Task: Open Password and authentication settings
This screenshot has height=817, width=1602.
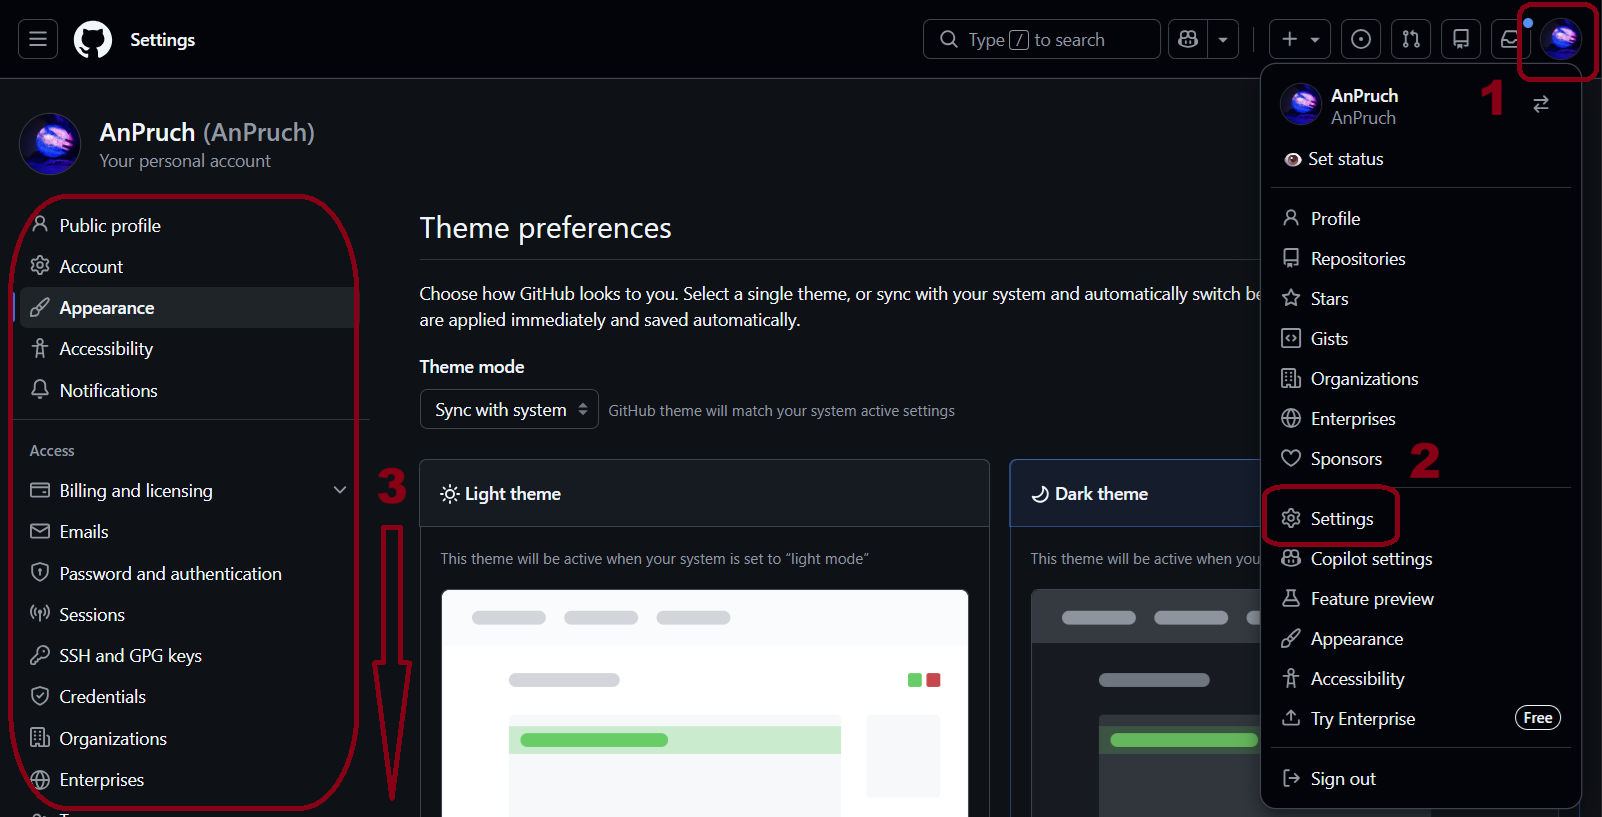Action: tap(187, 573)
